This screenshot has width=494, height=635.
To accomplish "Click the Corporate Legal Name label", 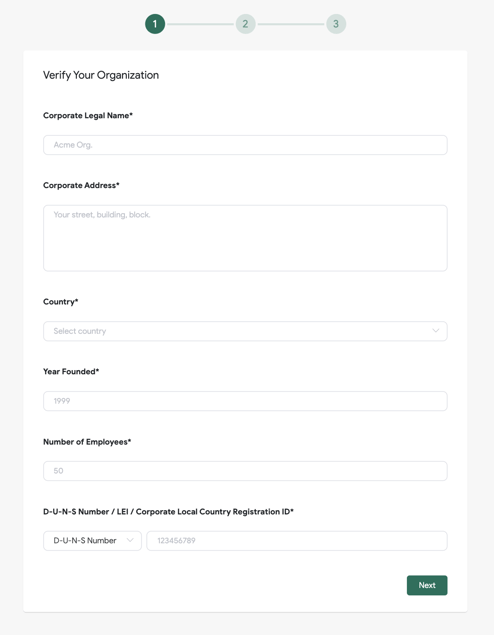I will pyautogui.click(x=88, y=115).
